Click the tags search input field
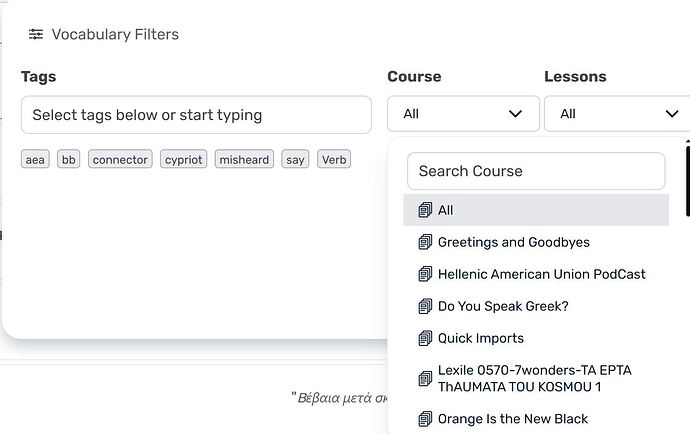 [x=196, y=115]
